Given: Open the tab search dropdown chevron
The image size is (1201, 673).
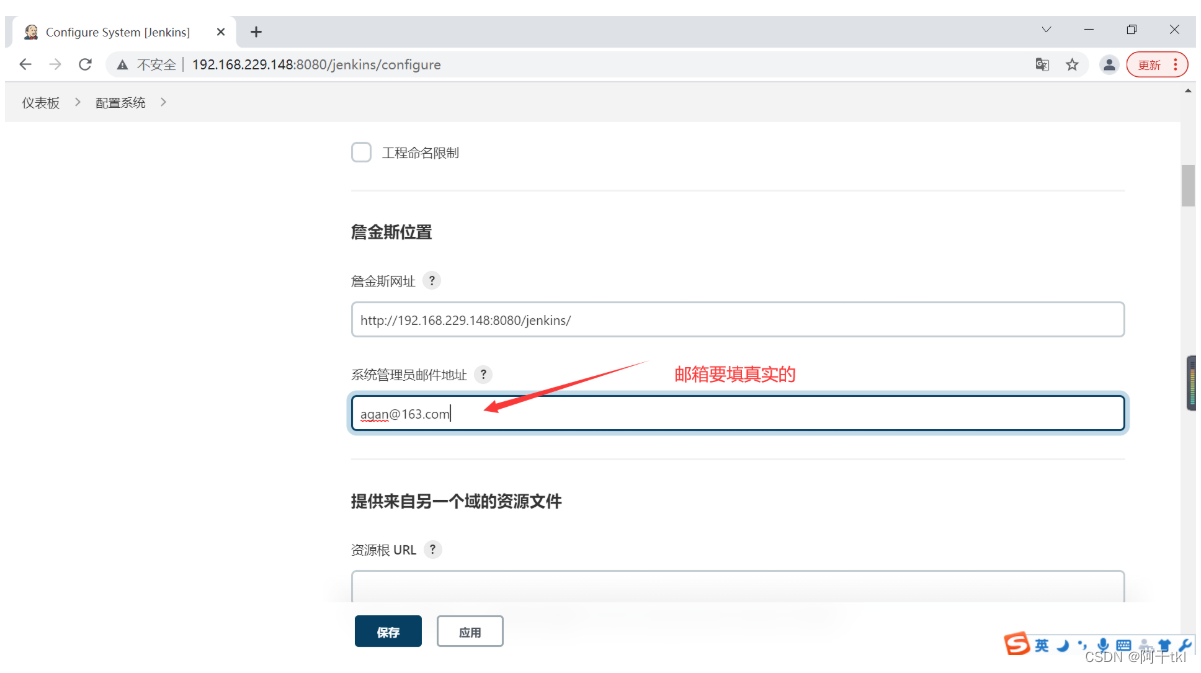Looking at the screenshot, I should point(1046,29).
